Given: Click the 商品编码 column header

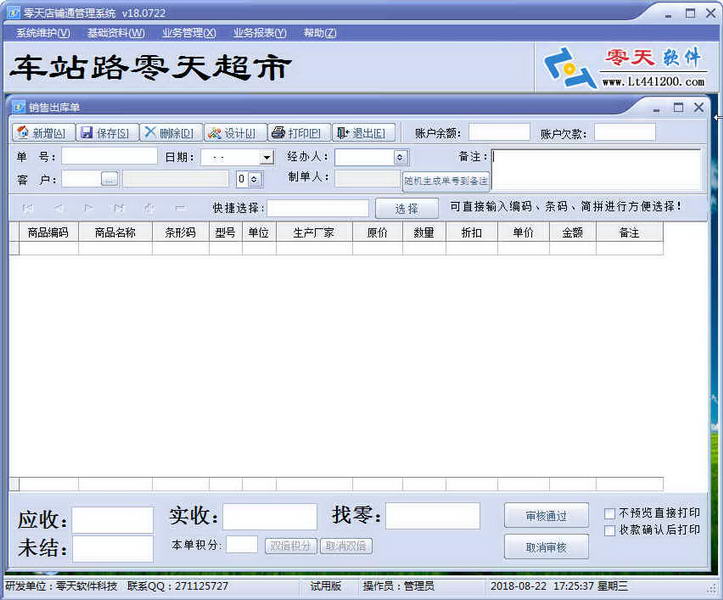Looking at the screenshot, I should click(x=48, y=232).
